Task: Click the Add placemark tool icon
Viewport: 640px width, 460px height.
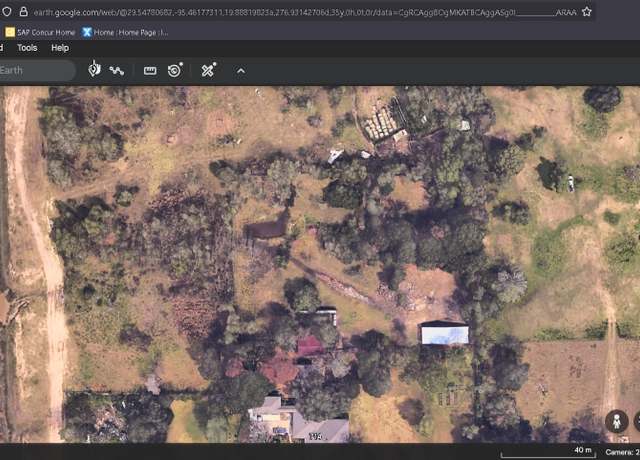Action: click(94, 69)
